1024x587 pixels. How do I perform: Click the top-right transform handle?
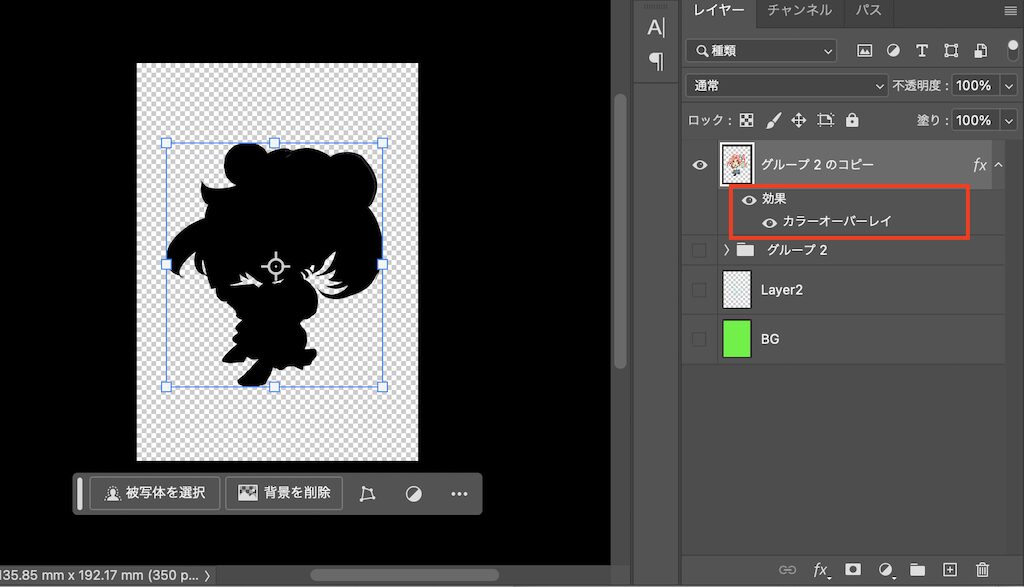[383, 143]
